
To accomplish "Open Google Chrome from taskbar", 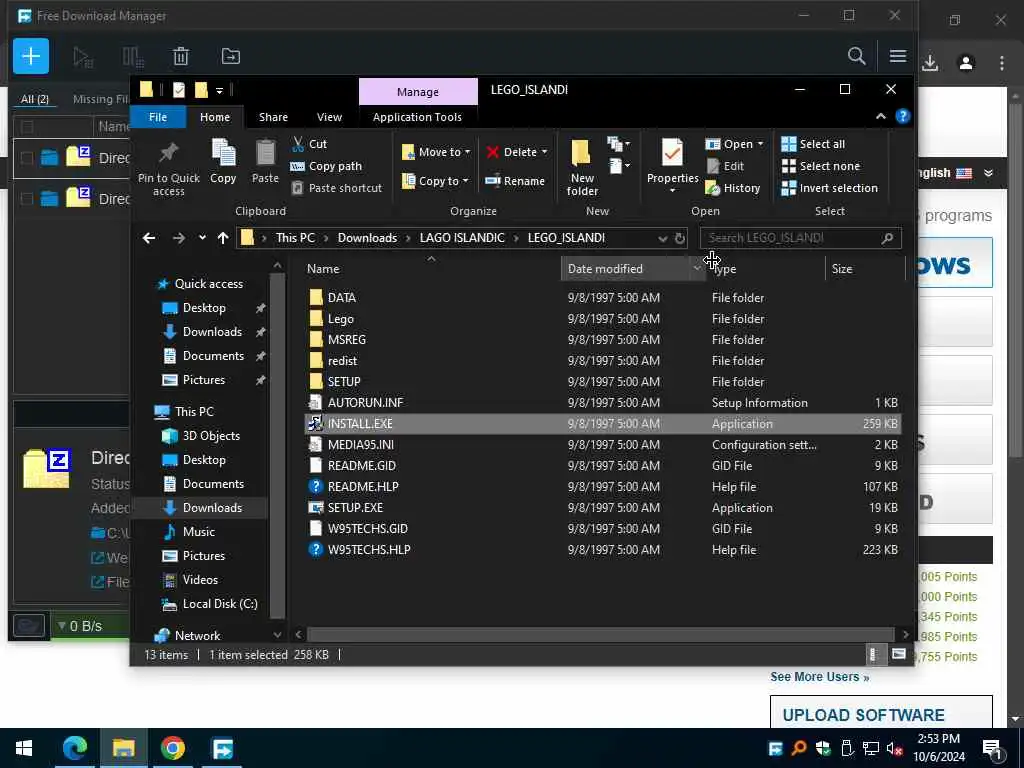I will 173,748.
